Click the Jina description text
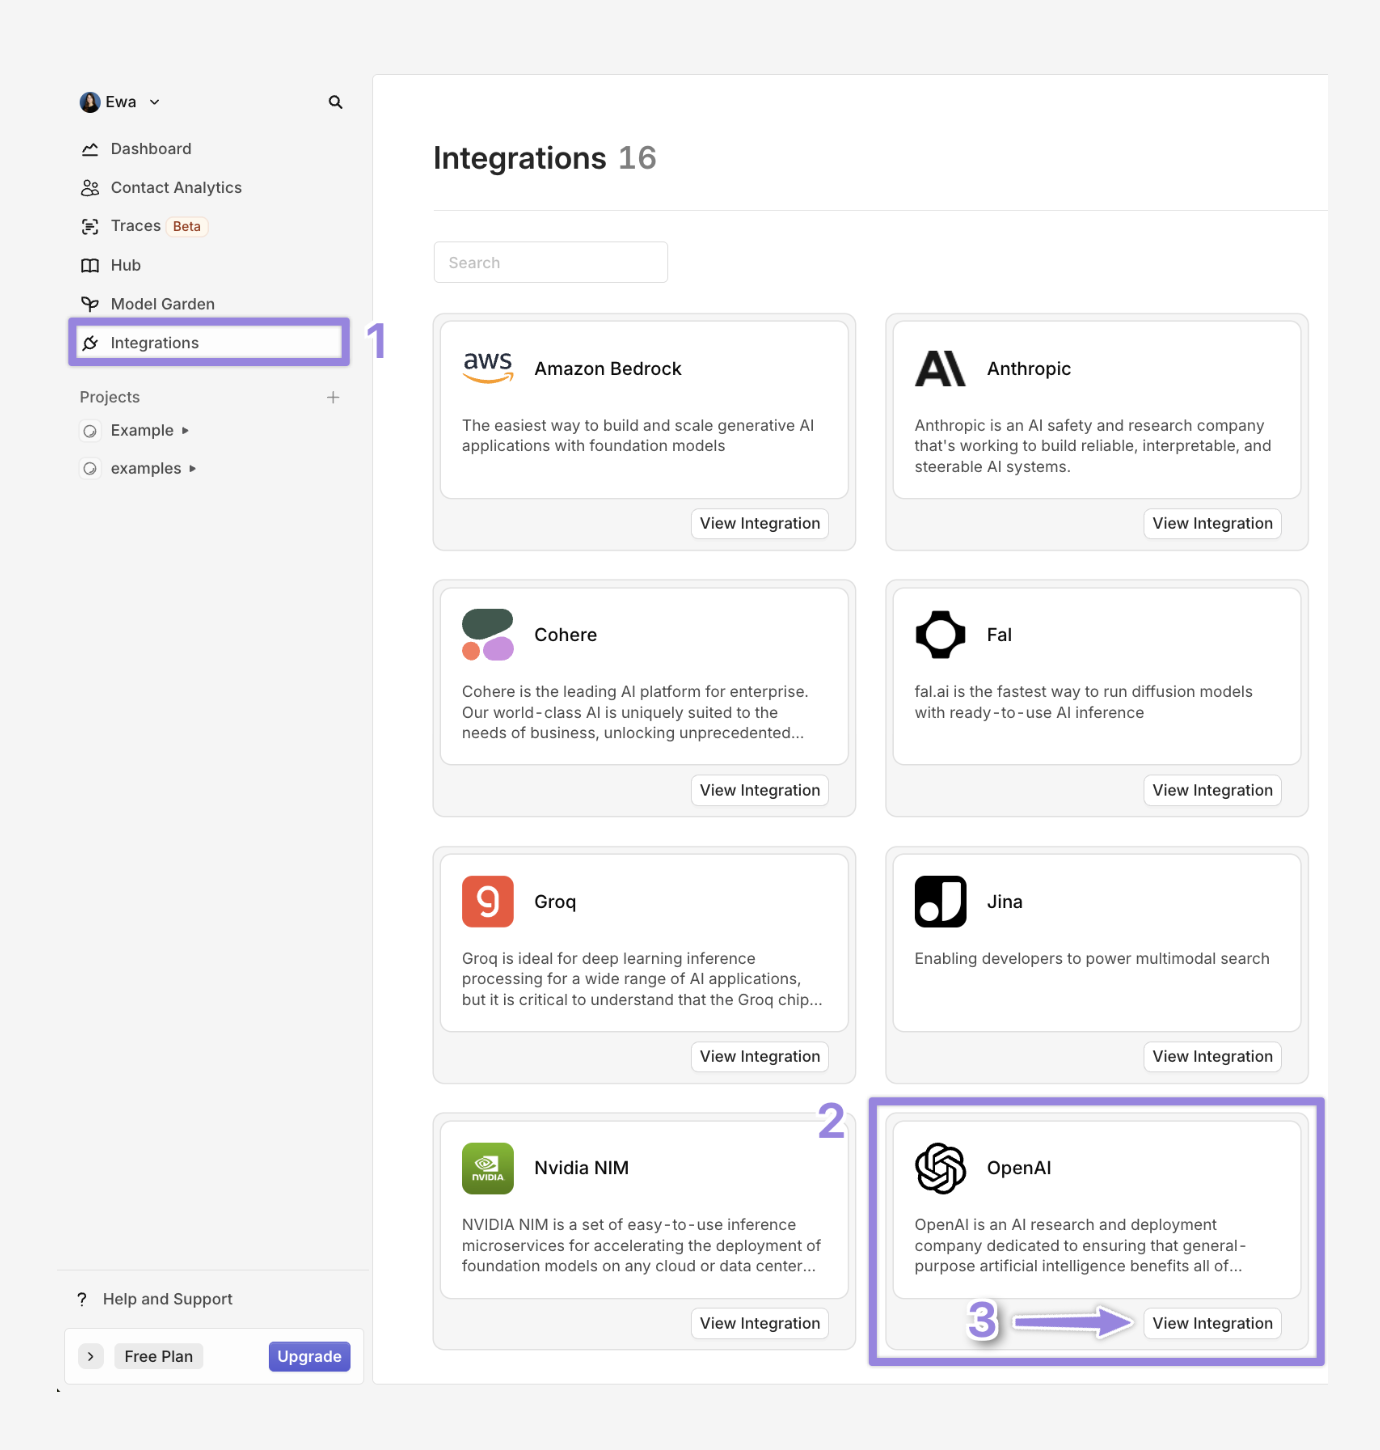Screen dimensions: 1380x1450 click(1092, 959)
